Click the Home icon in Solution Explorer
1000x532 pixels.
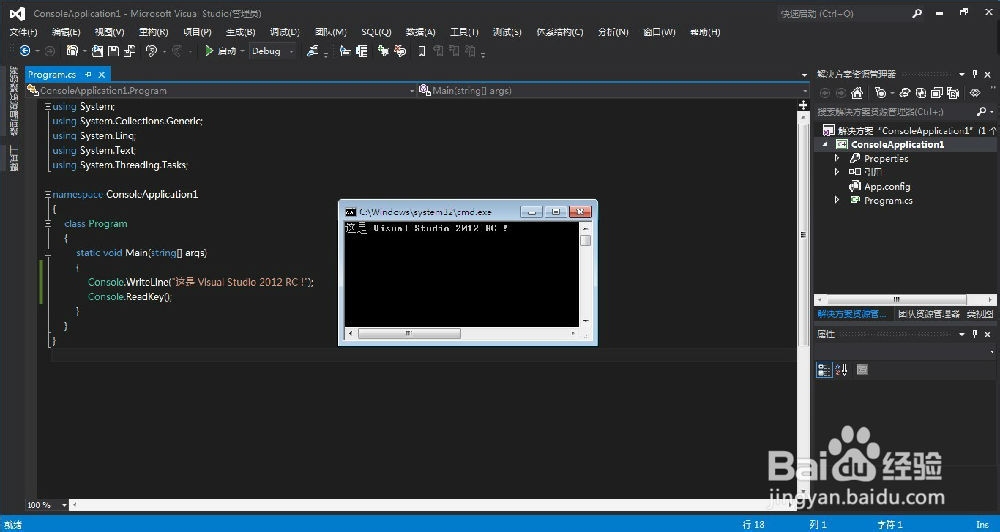[857, 93]
